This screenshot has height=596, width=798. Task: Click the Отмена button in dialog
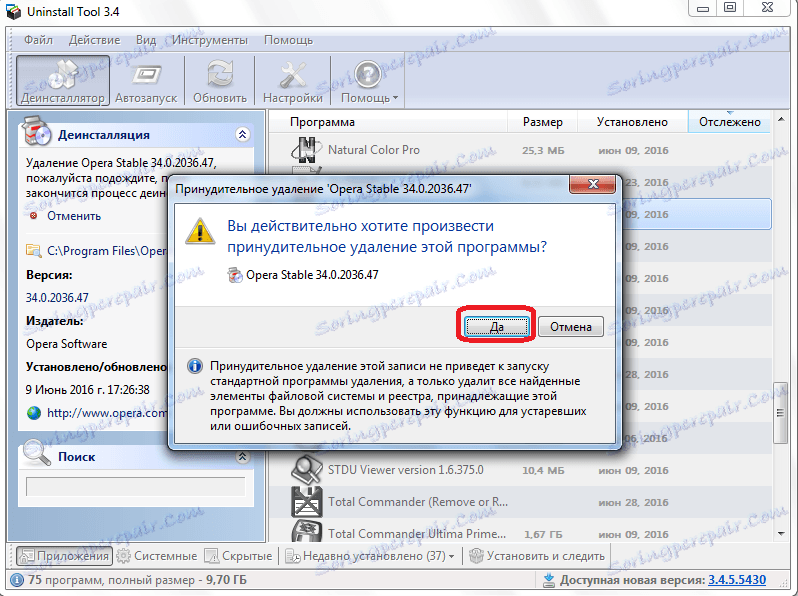pos(571,326)
